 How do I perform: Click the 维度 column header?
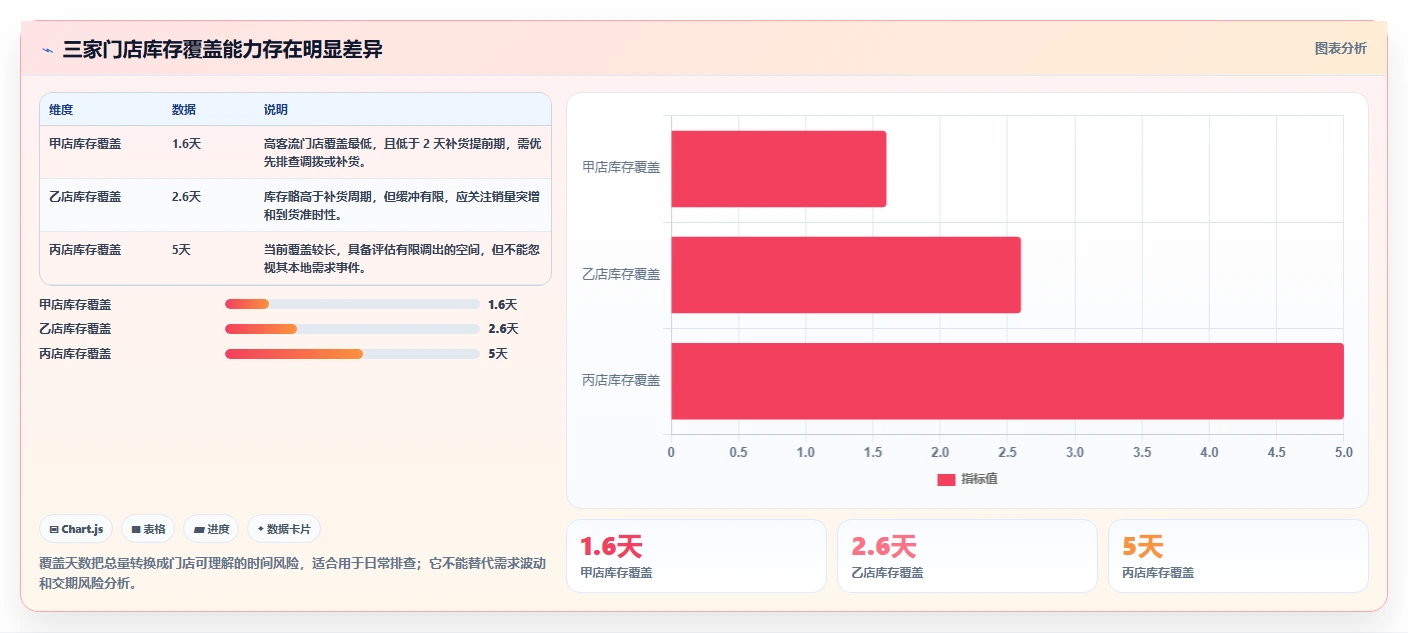[61, 109]
